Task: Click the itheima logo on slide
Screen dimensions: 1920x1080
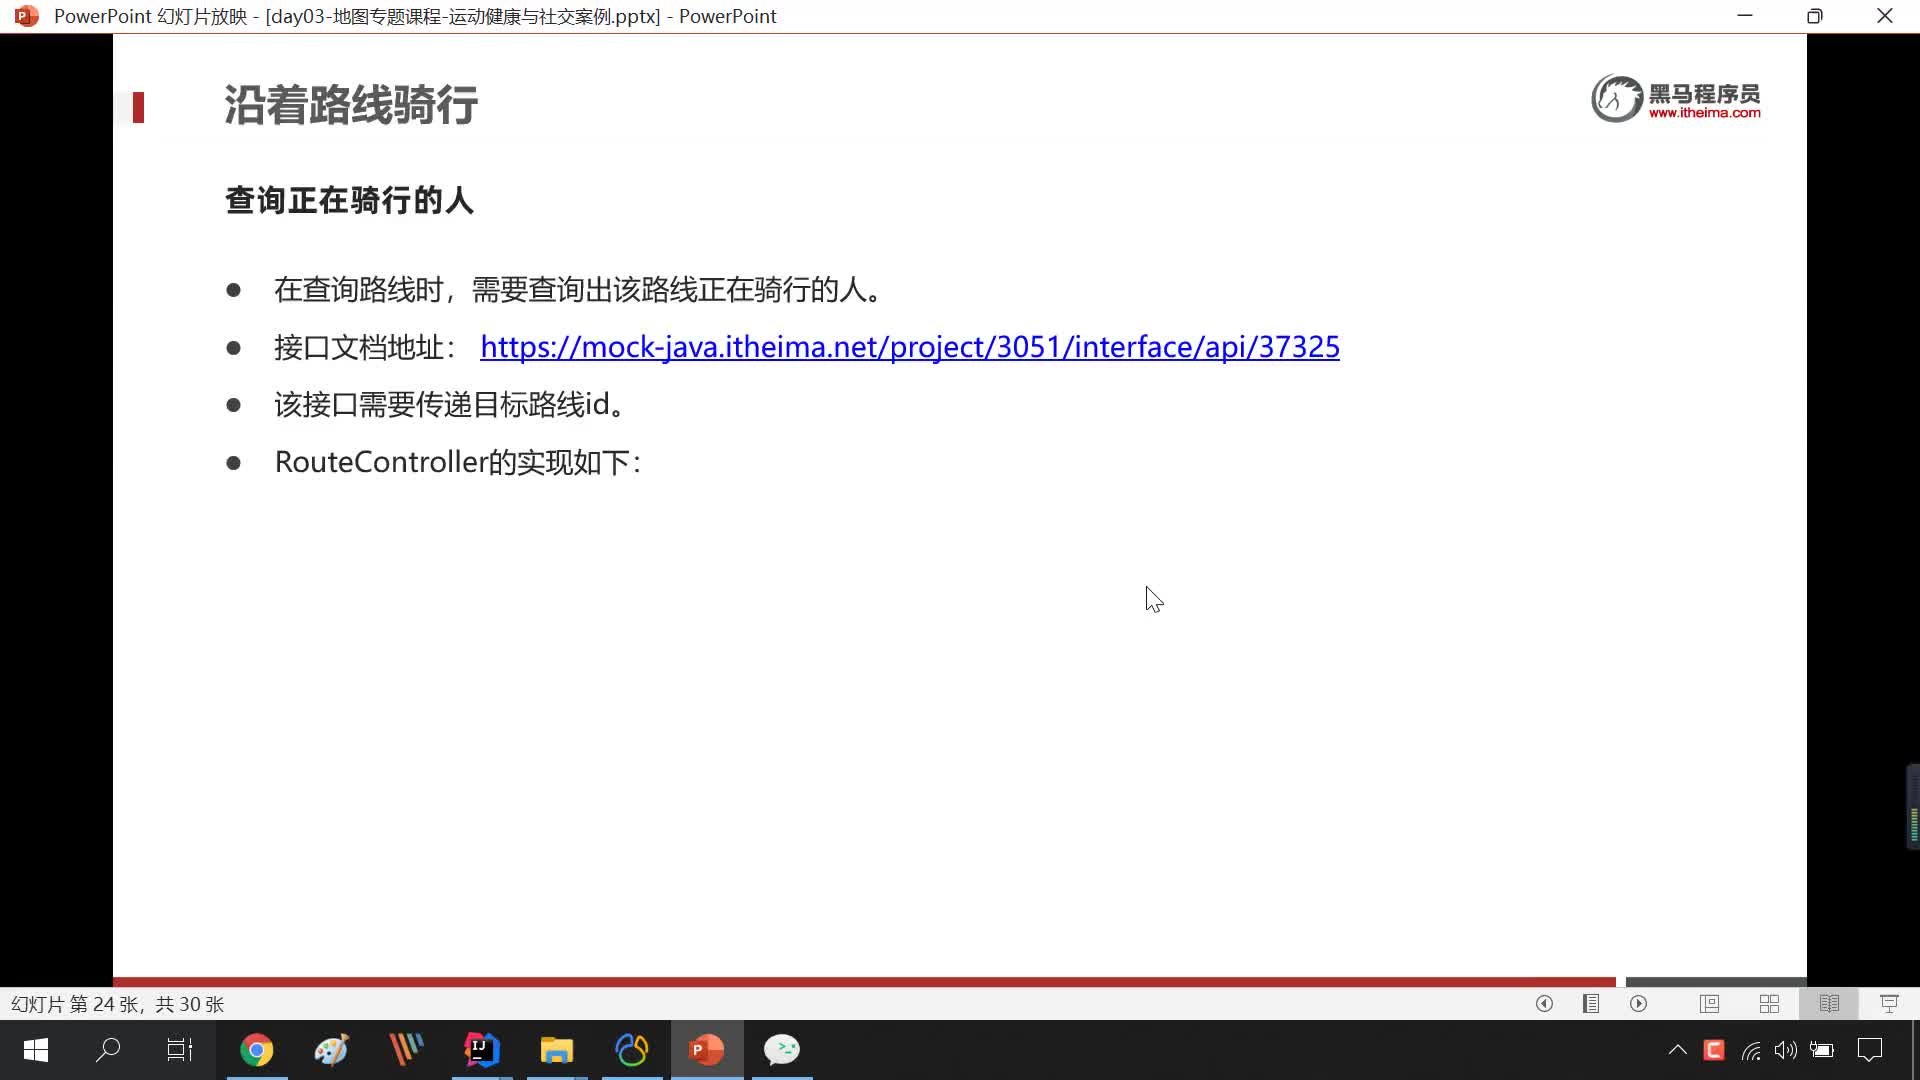Action: [x=1676, y=98]
